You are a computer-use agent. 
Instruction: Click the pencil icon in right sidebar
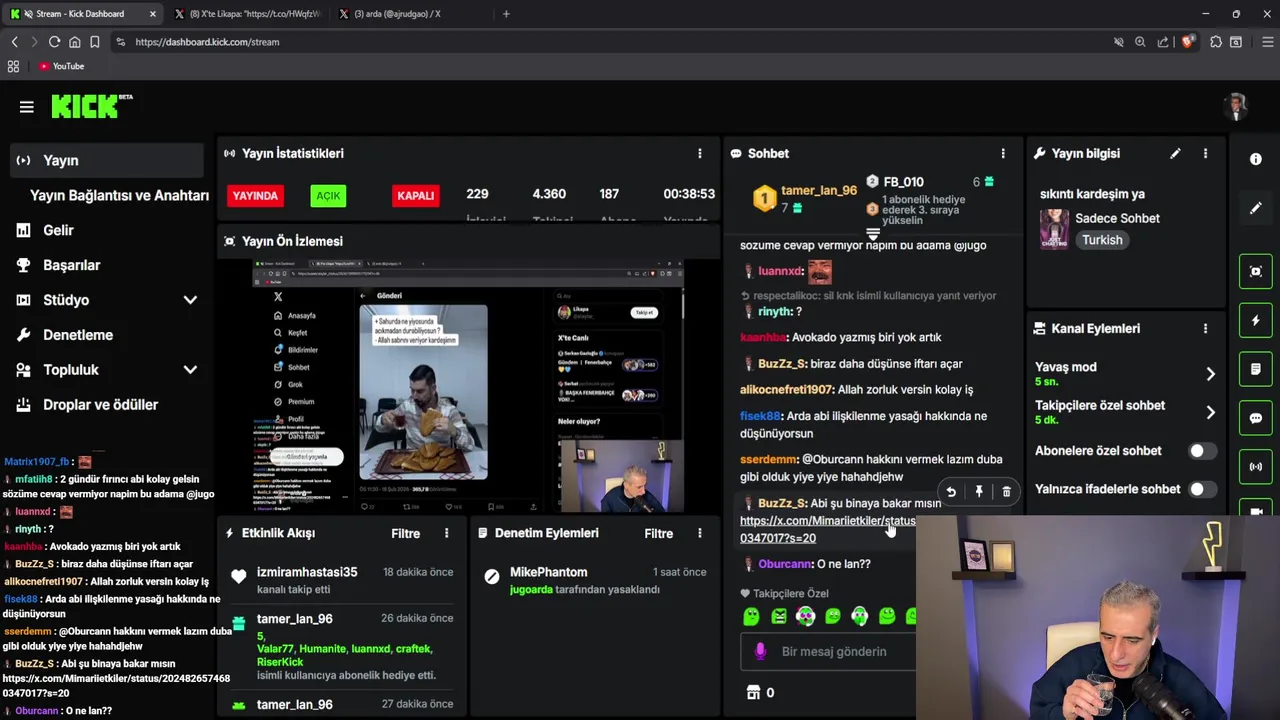1256,208
